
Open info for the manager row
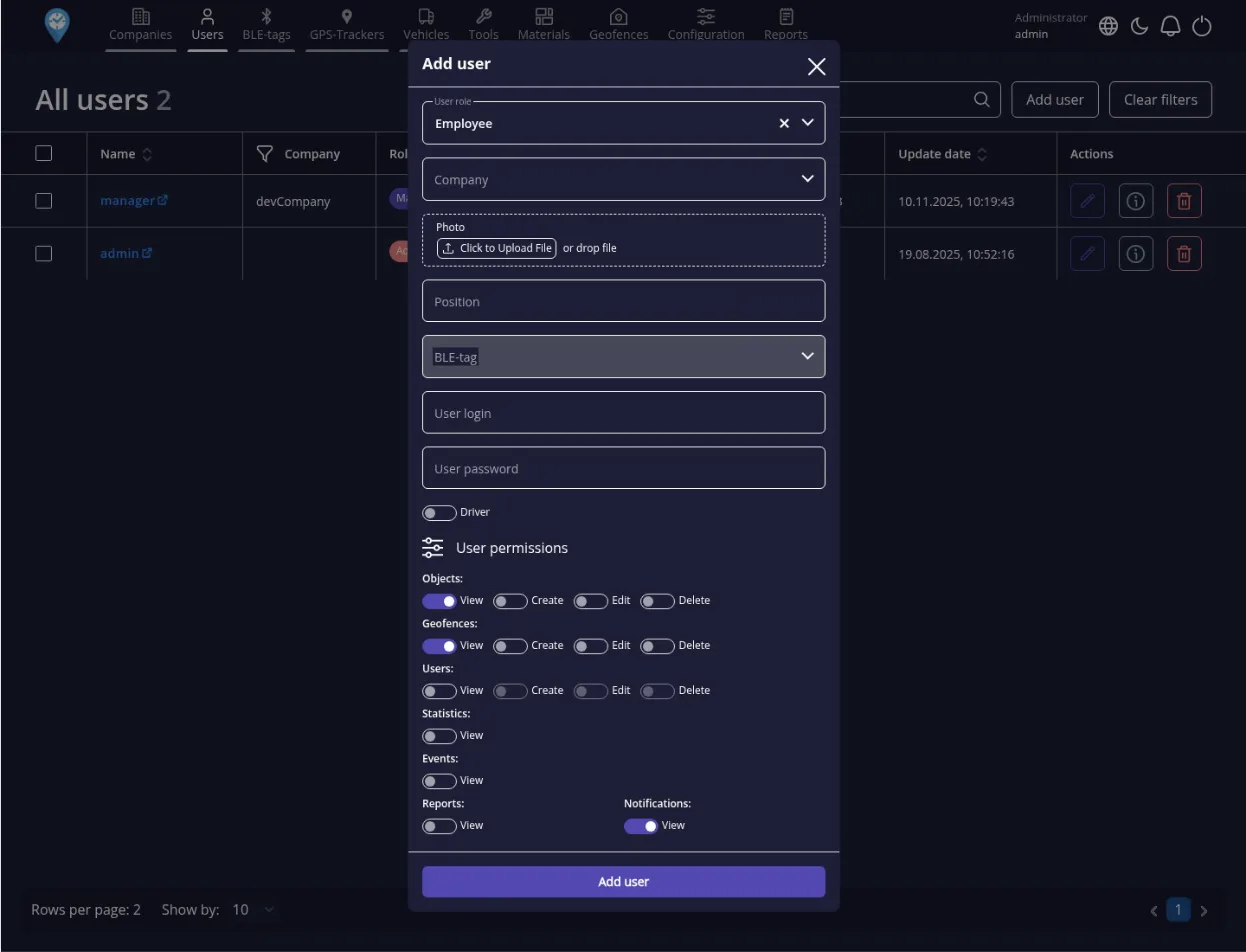click(1135, 201)
